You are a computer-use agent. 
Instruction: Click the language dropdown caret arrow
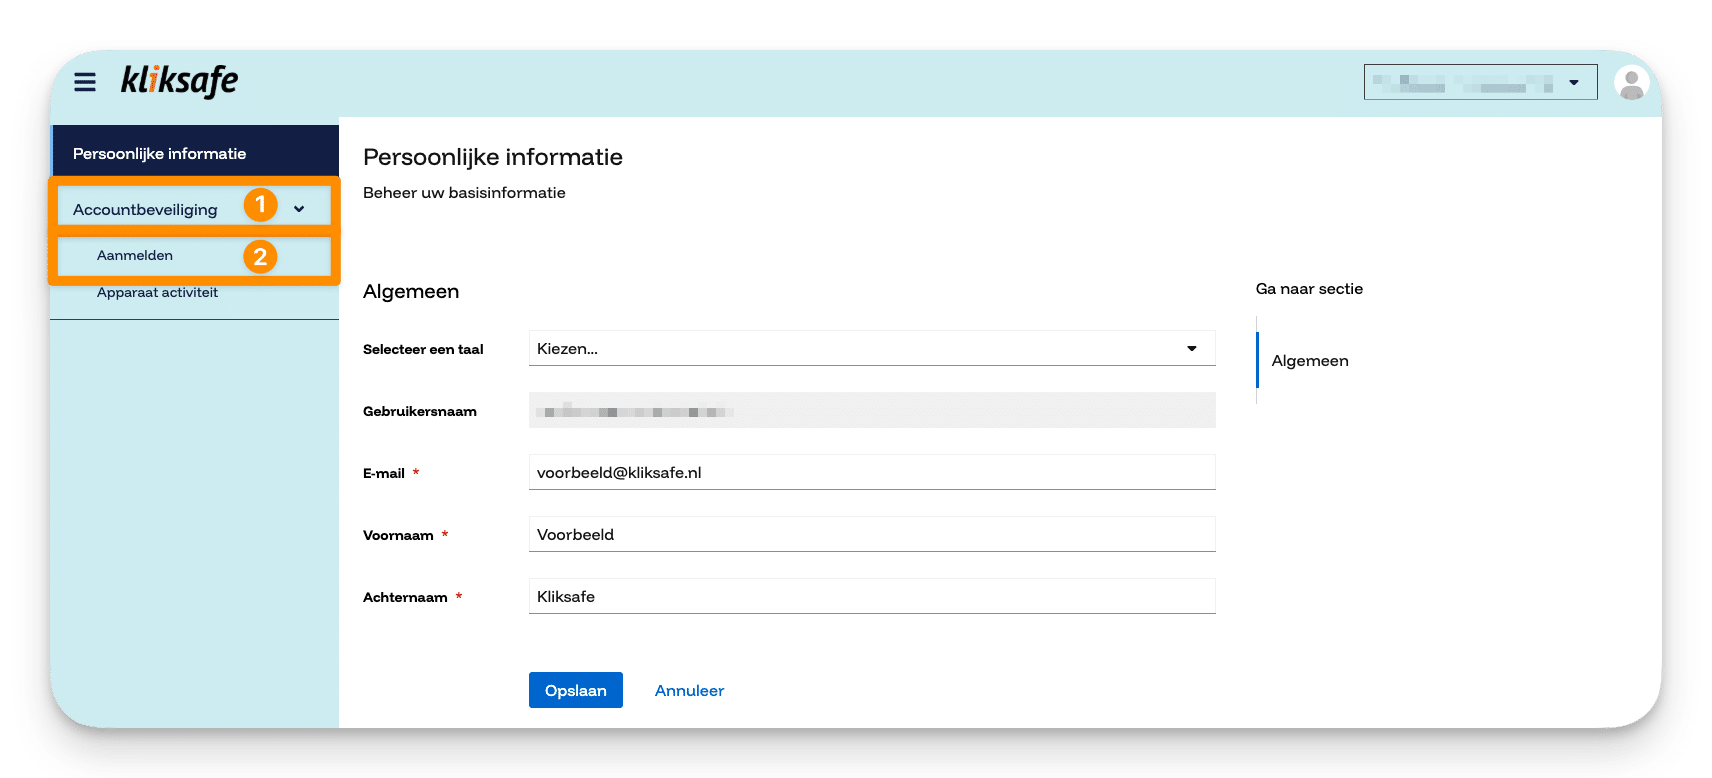[x=1191, y=349]
